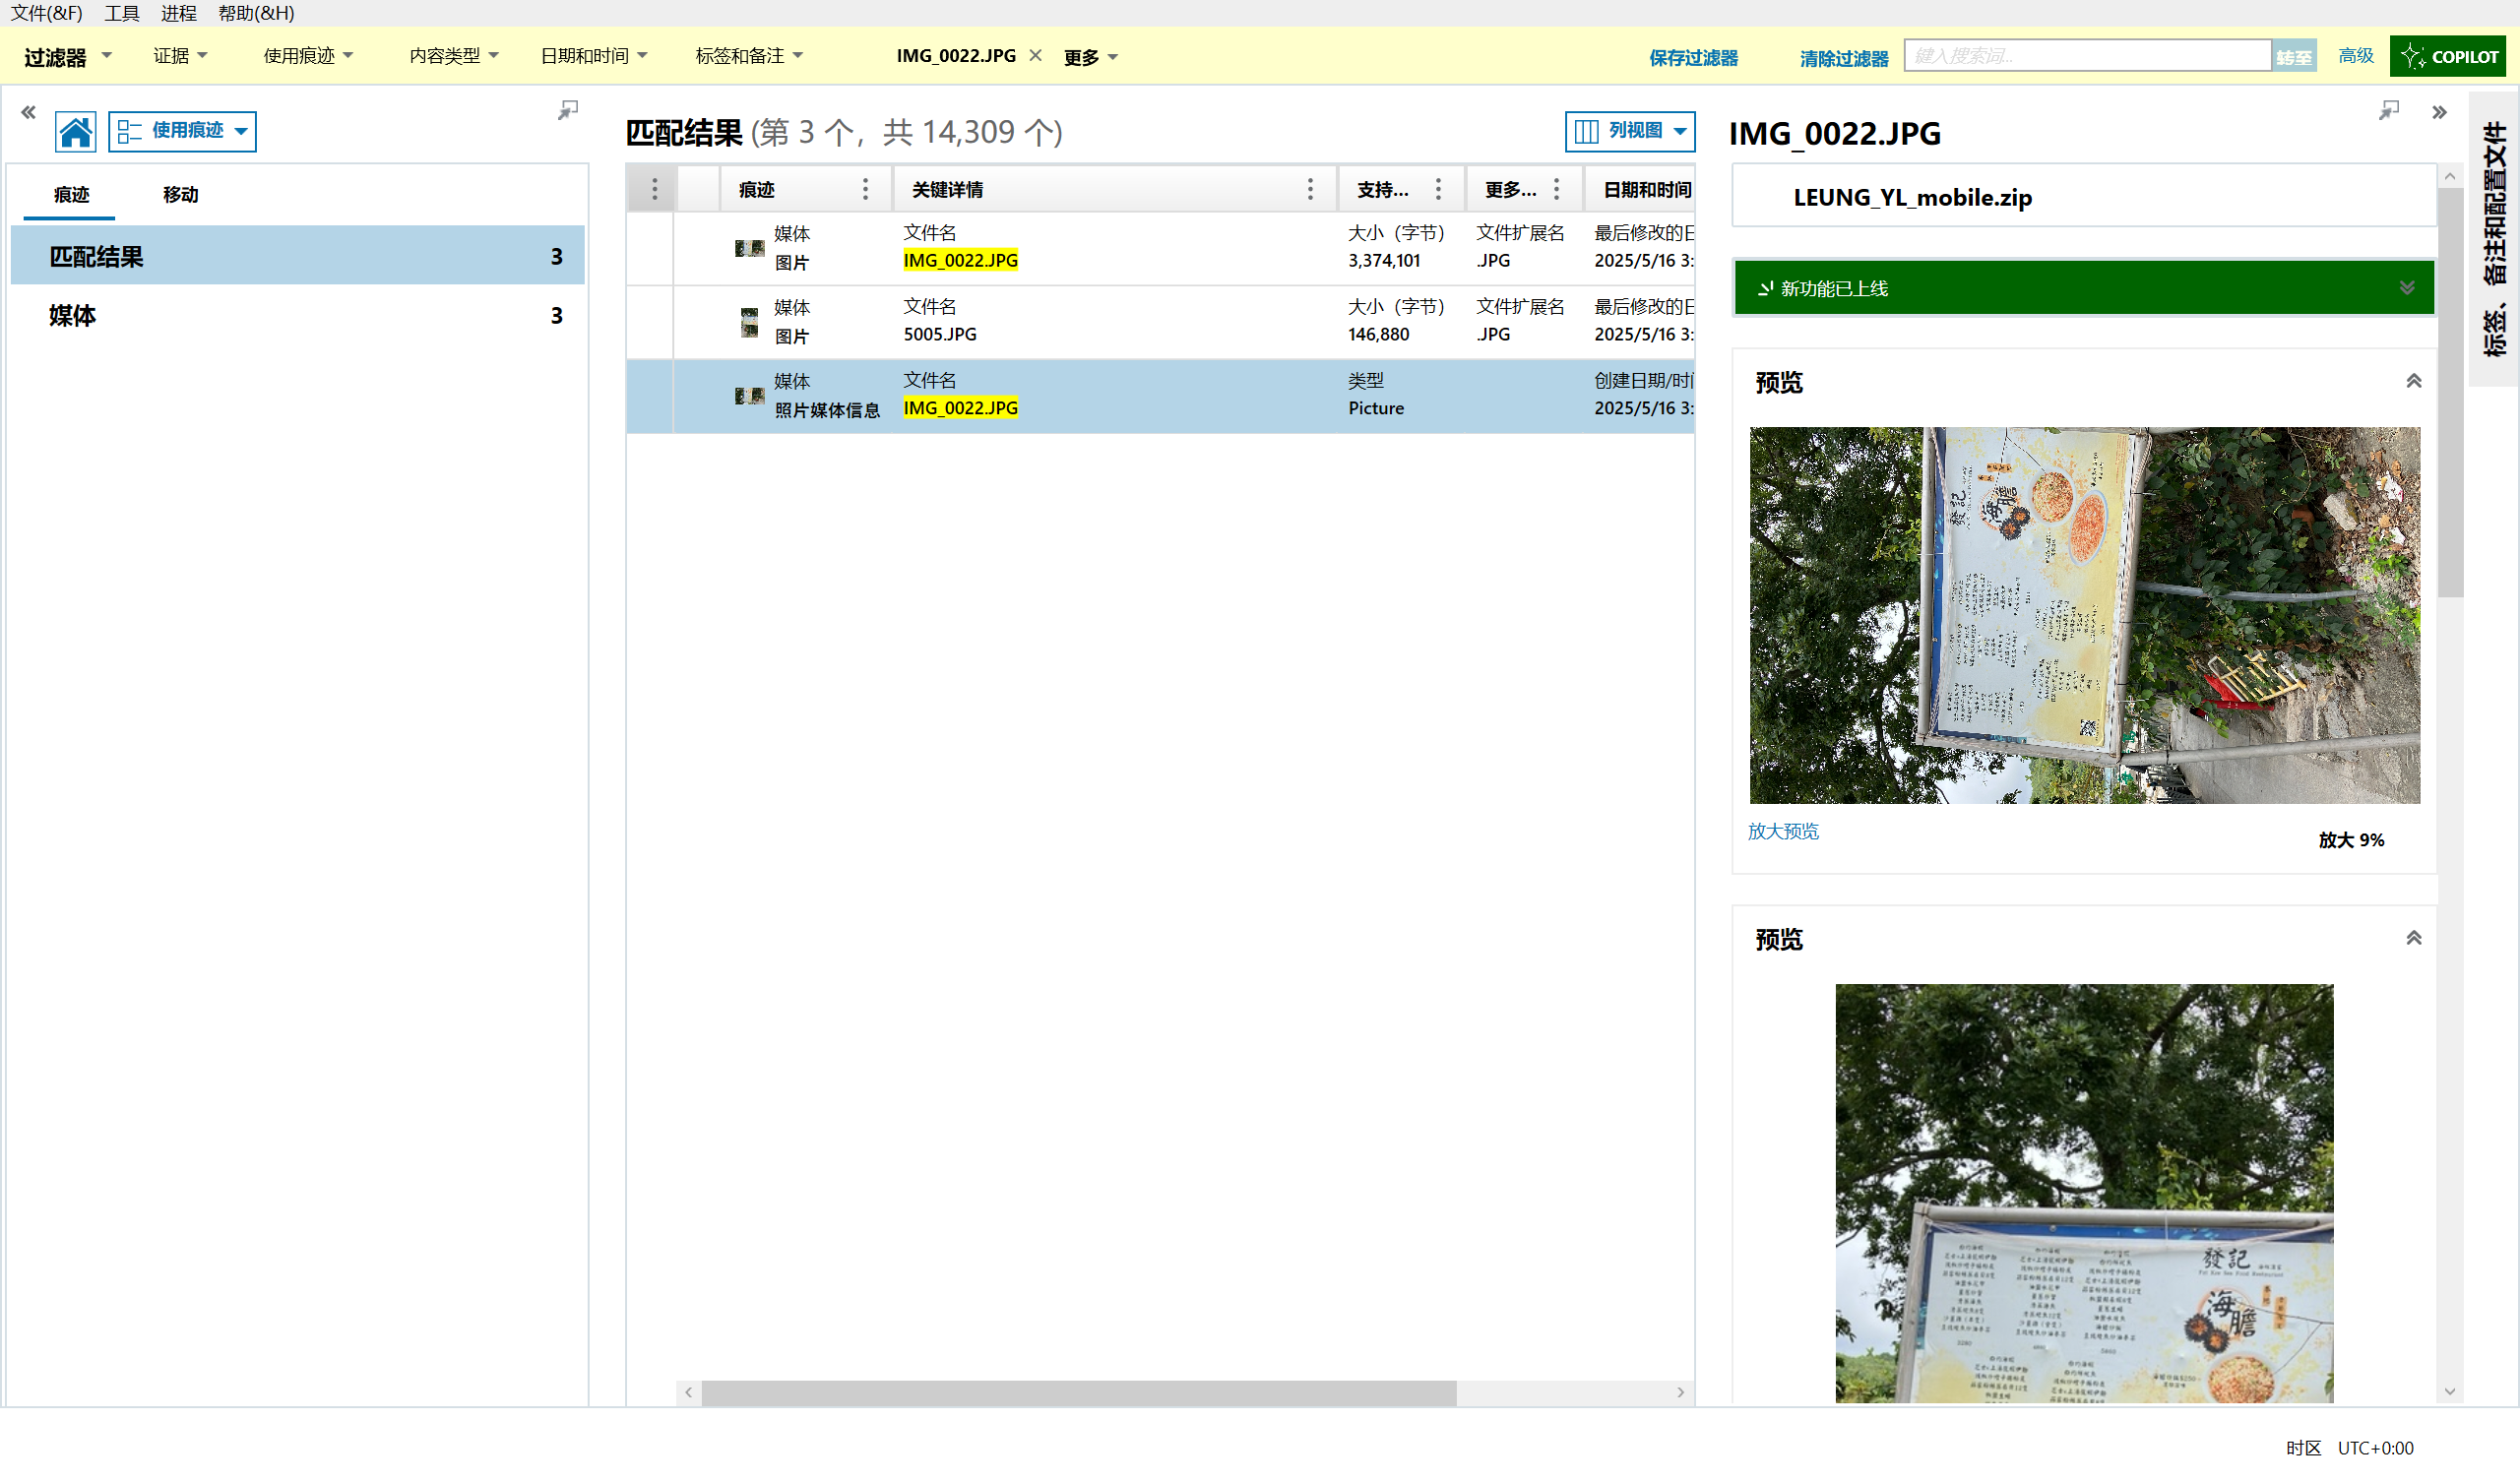The image size is (2520, 1482).
Task: Open the 列视图 view mode dropdown
Action: click(x=1629, y=131)
